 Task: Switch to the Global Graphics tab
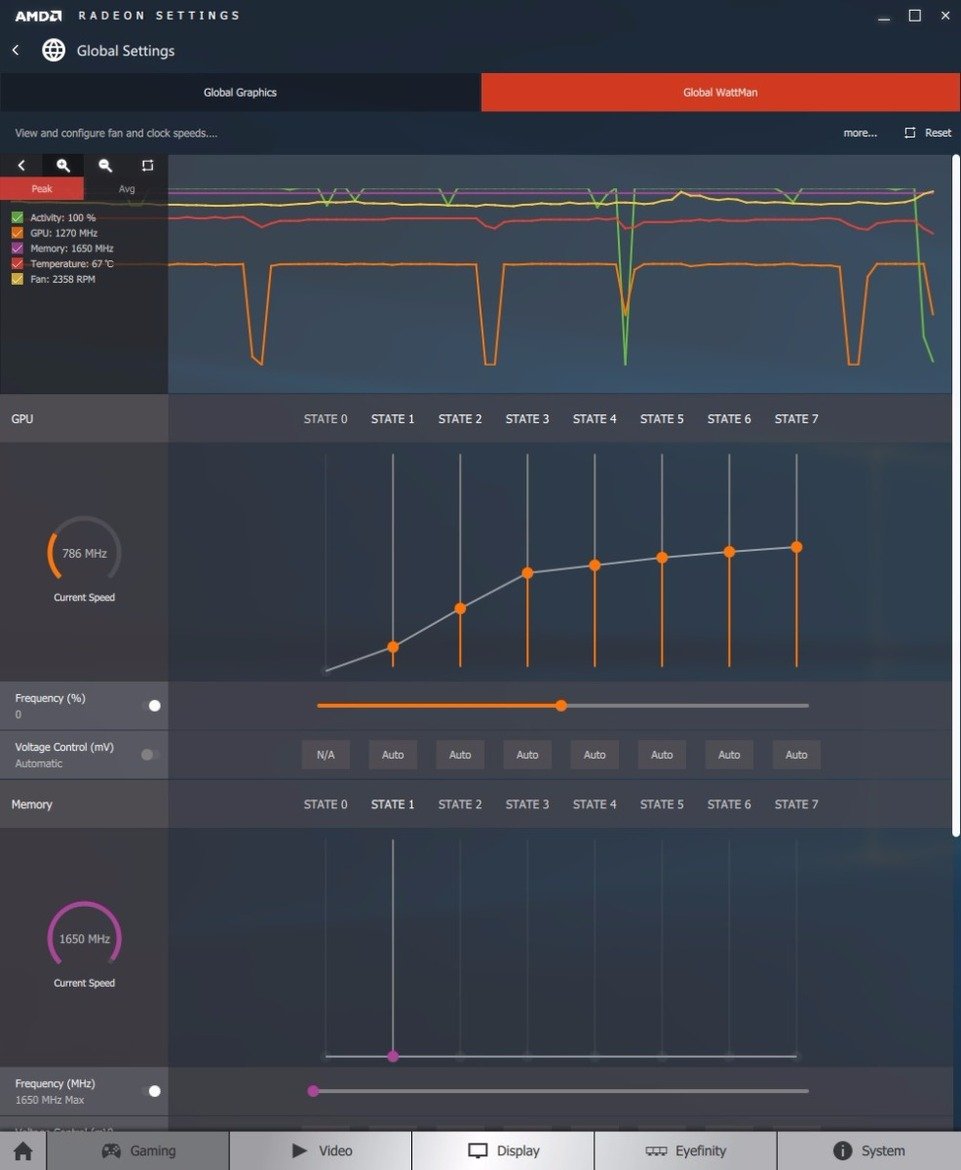tap(240, 93)
